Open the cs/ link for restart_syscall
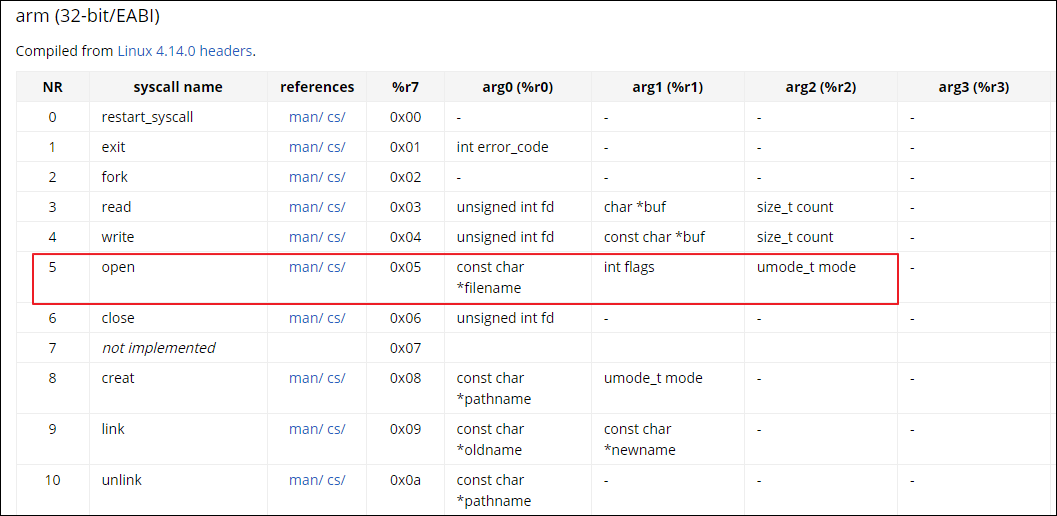Screen dimensions: 1057x516 coord(336,117)
